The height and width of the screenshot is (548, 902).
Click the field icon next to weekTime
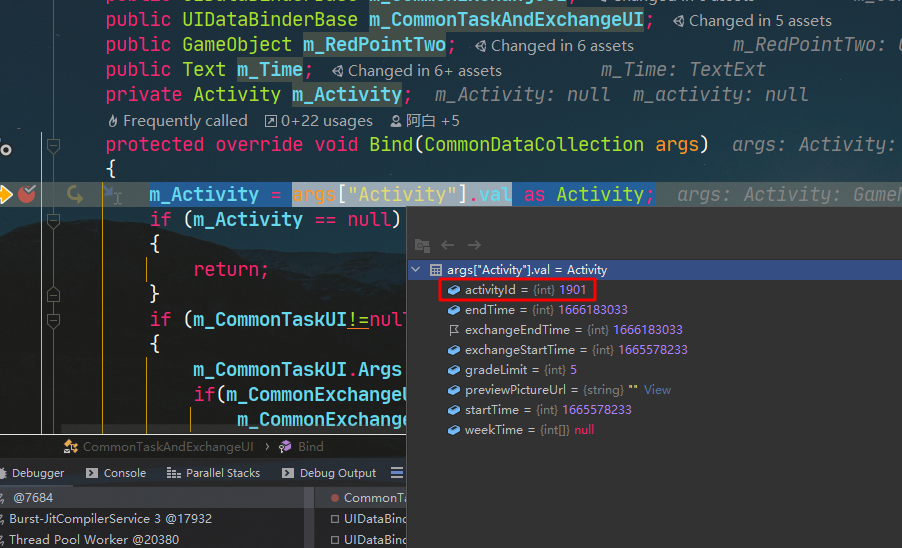click(454, 430)
